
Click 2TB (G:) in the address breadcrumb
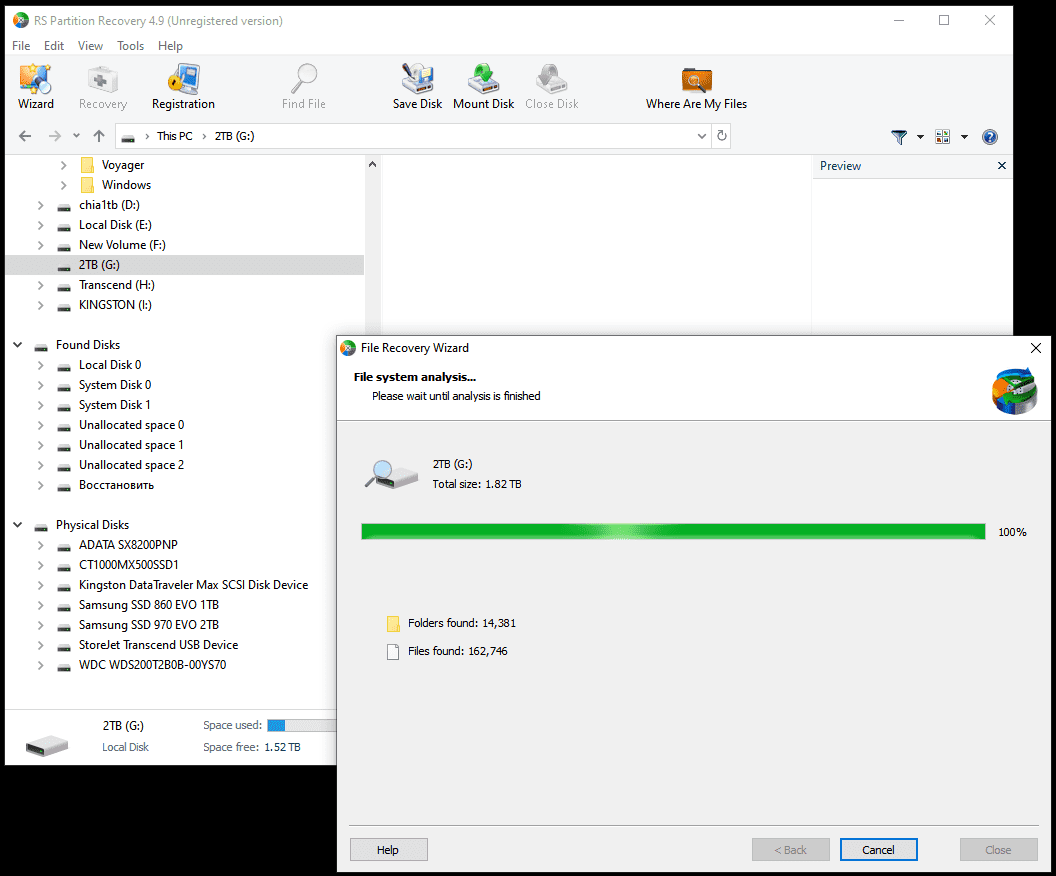(x=234, y=136)
